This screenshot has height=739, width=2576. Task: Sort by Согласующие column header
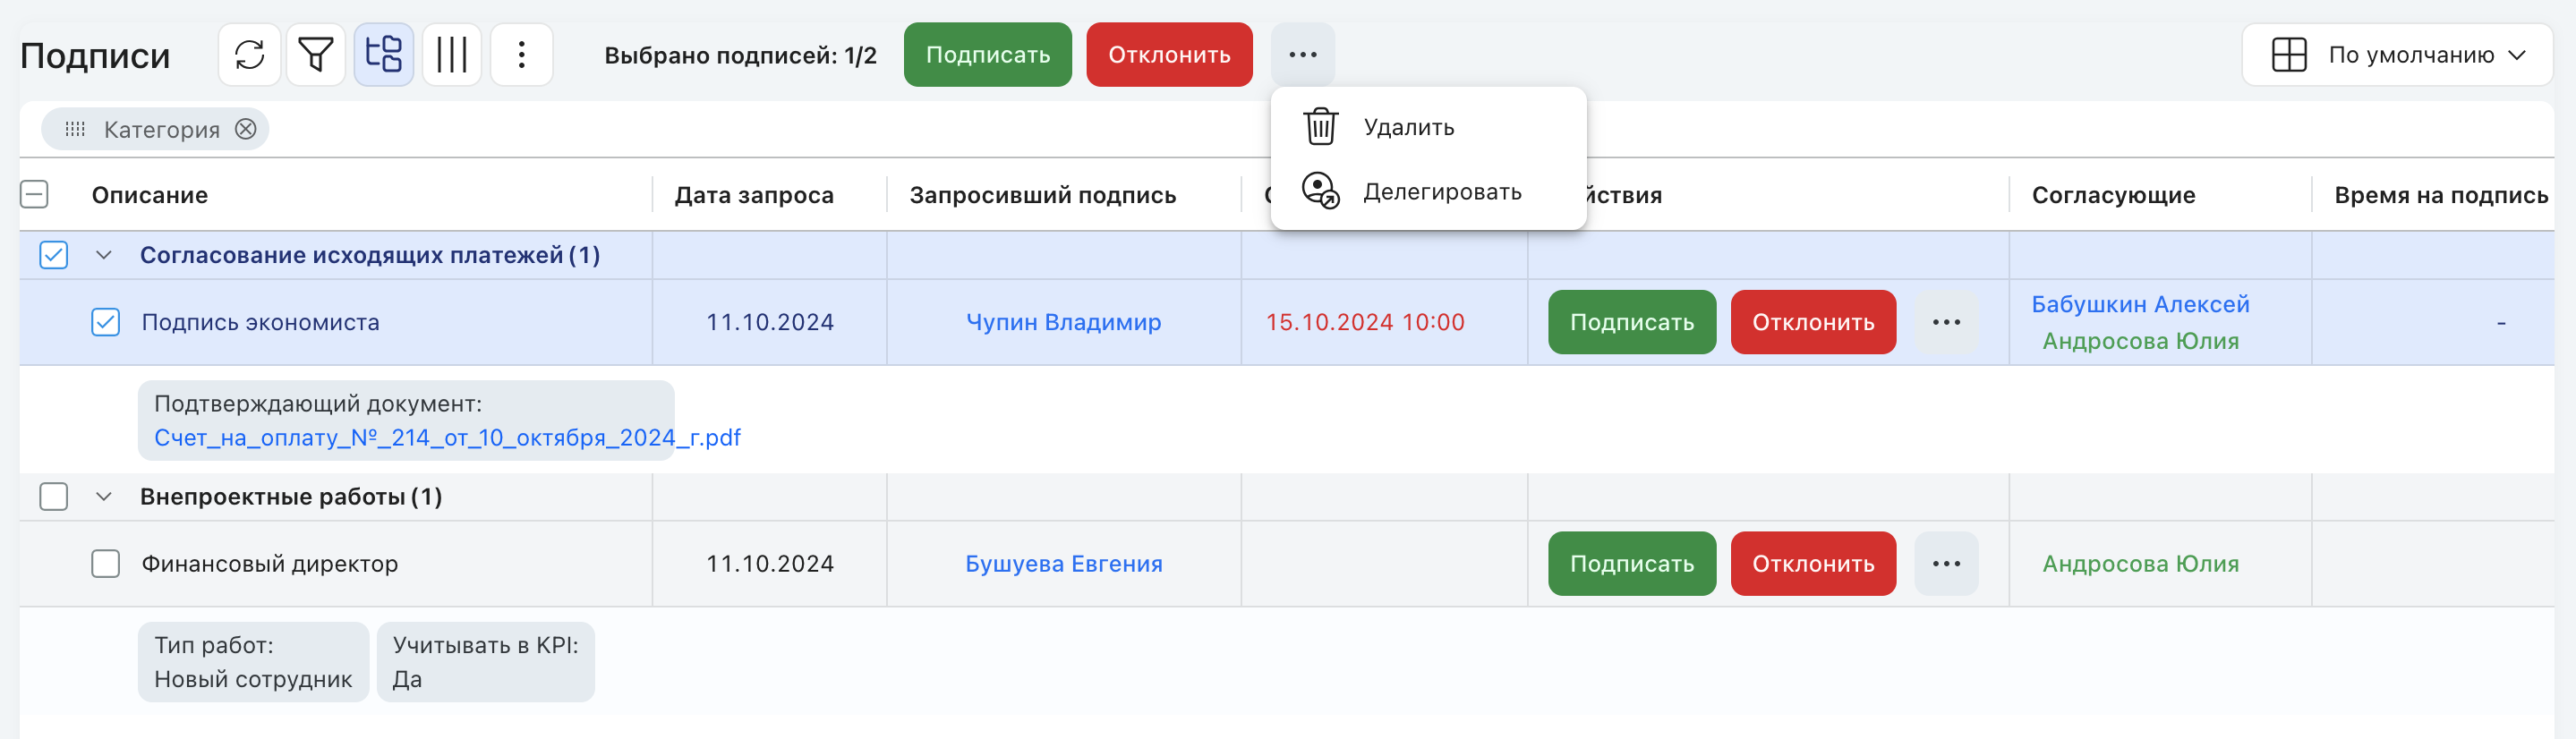[x=2113, y=195]
